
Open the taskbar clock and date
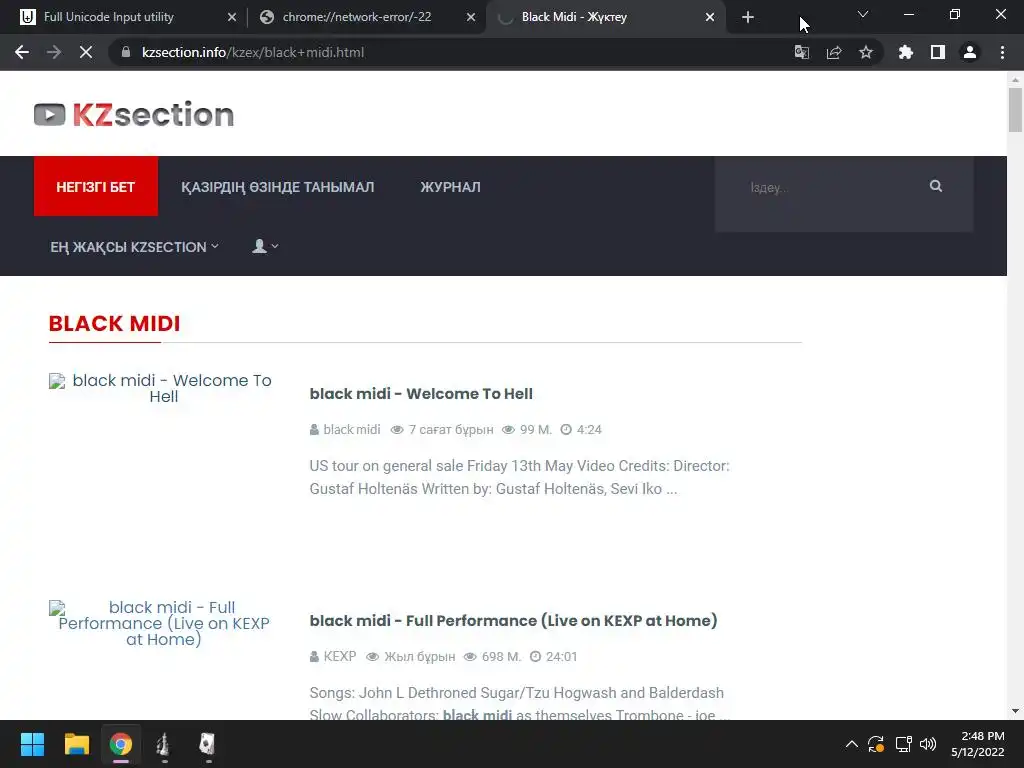tap(978, 744)
